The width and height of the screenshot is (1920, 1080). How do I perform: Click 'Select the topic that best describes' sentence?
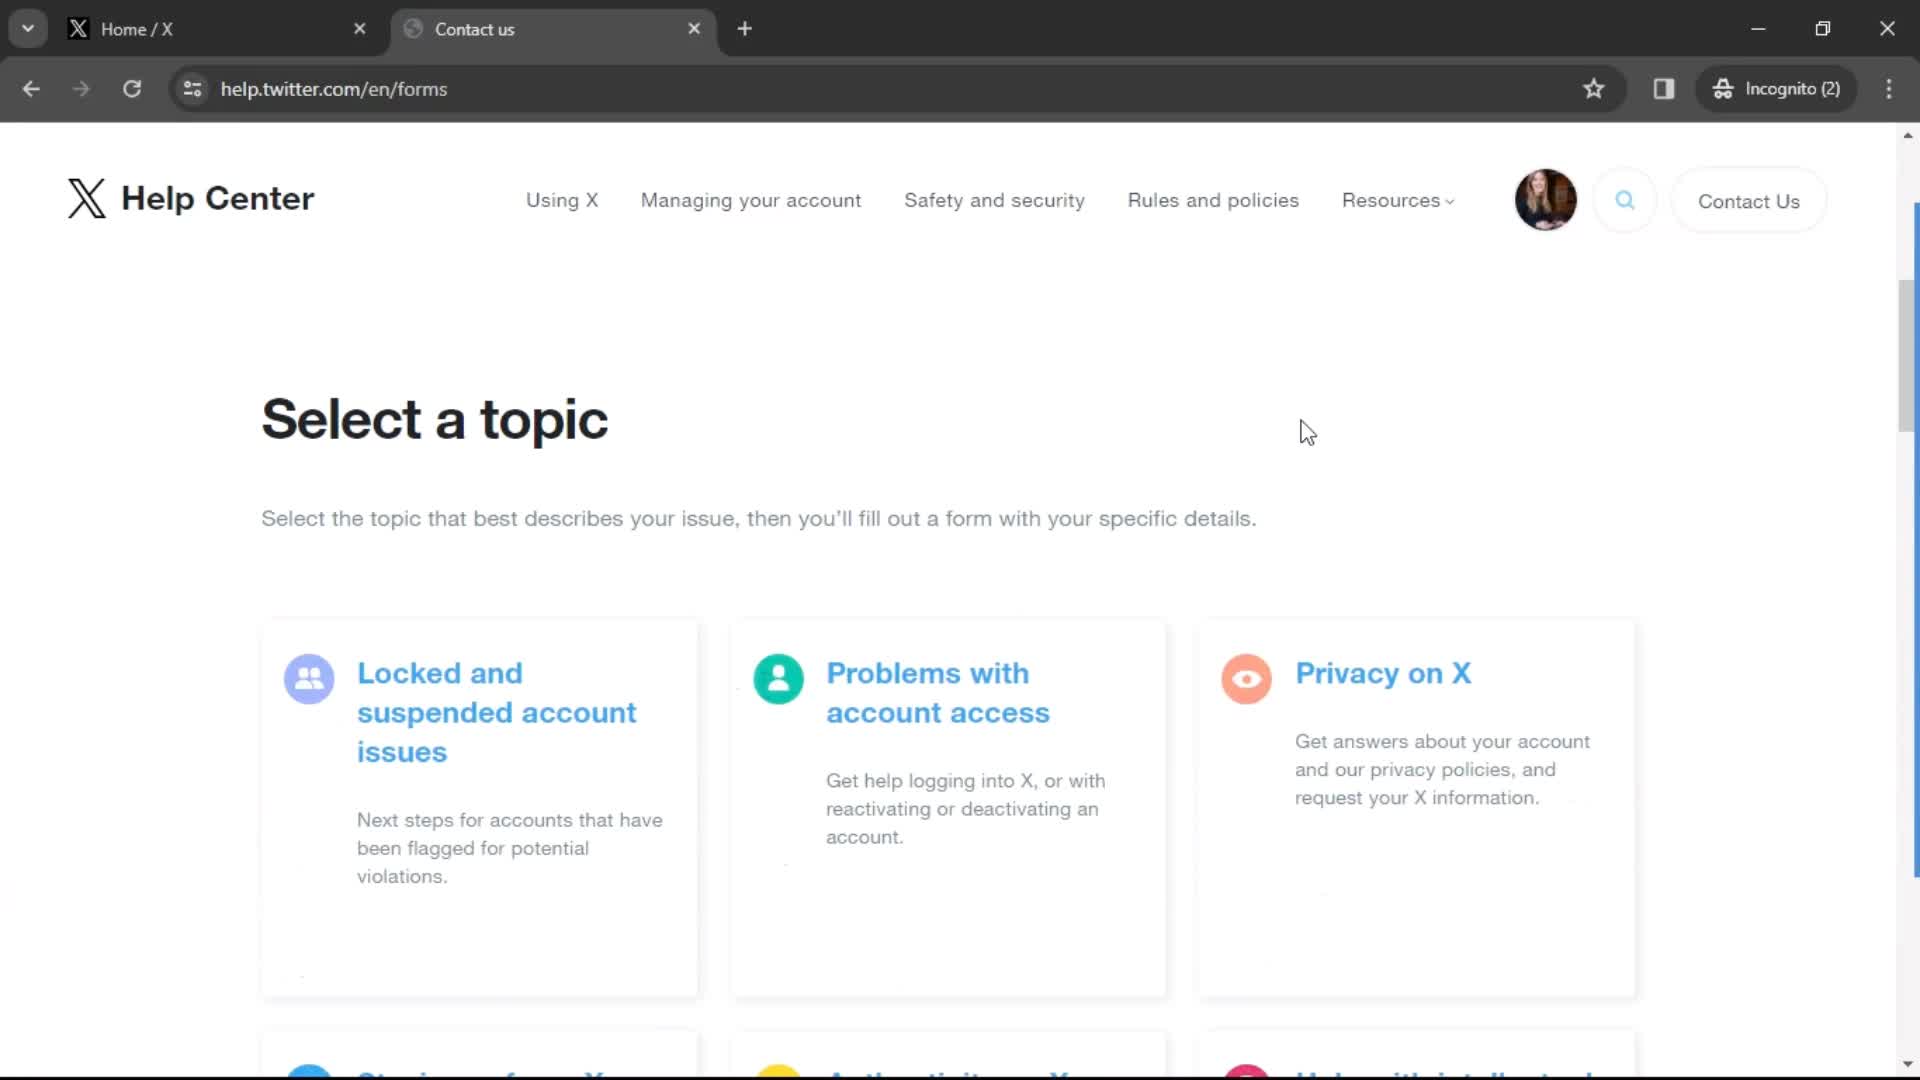(x=758, y=519)
